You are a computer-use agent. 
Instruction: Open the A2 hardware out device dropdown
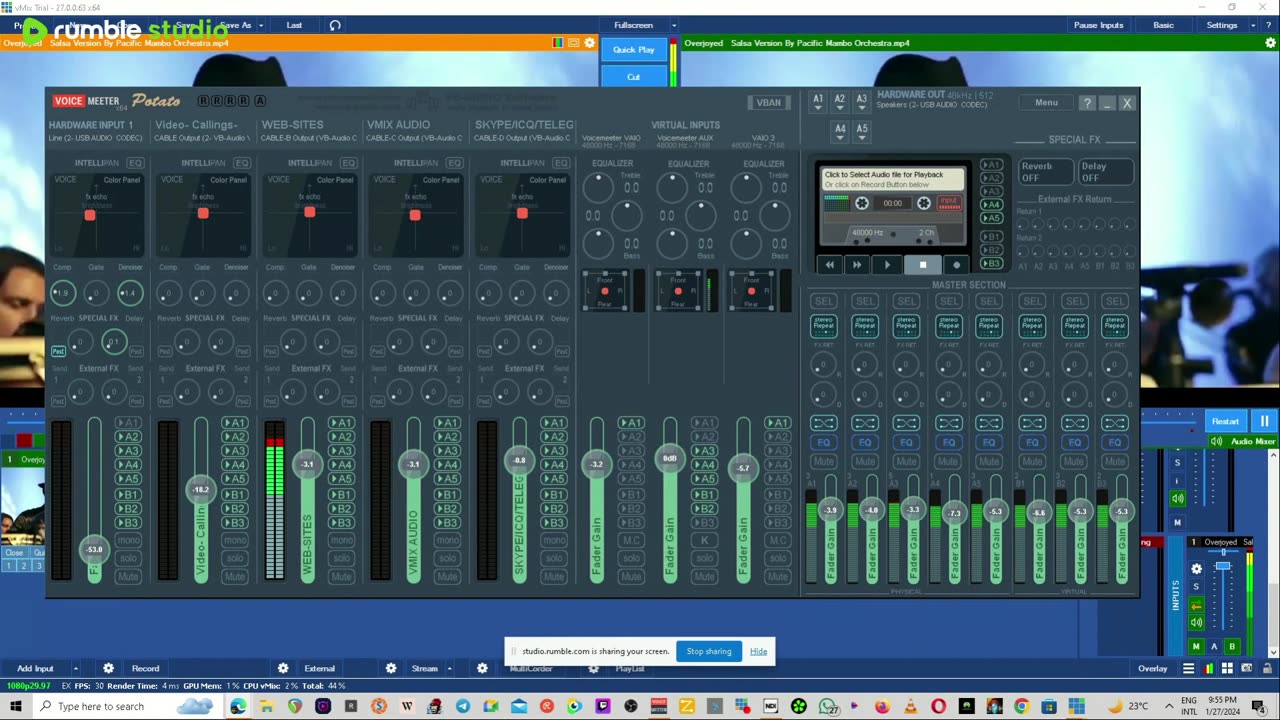point(840,101)
